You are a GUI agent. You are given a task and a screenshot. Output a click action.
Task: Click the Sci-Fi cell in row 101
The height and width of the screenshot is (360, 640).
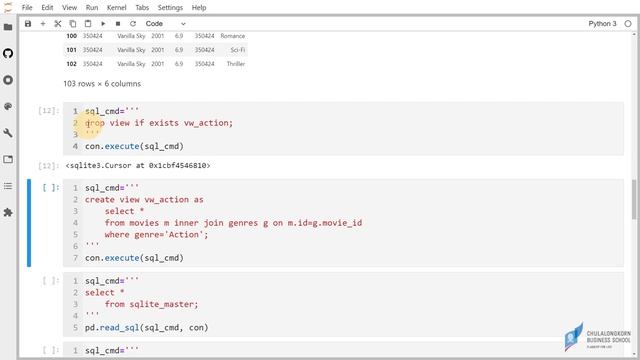[x=238, y=50]
